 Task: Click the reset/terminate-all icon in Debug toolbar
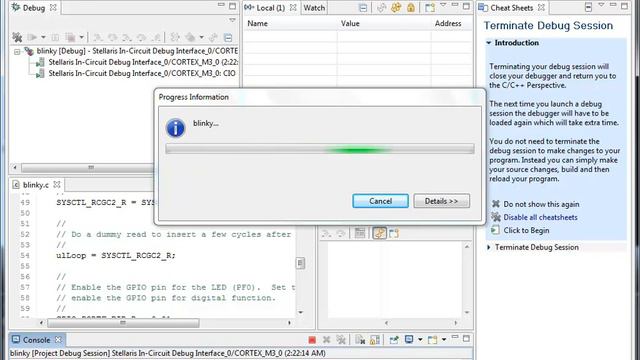pos(17,38)
